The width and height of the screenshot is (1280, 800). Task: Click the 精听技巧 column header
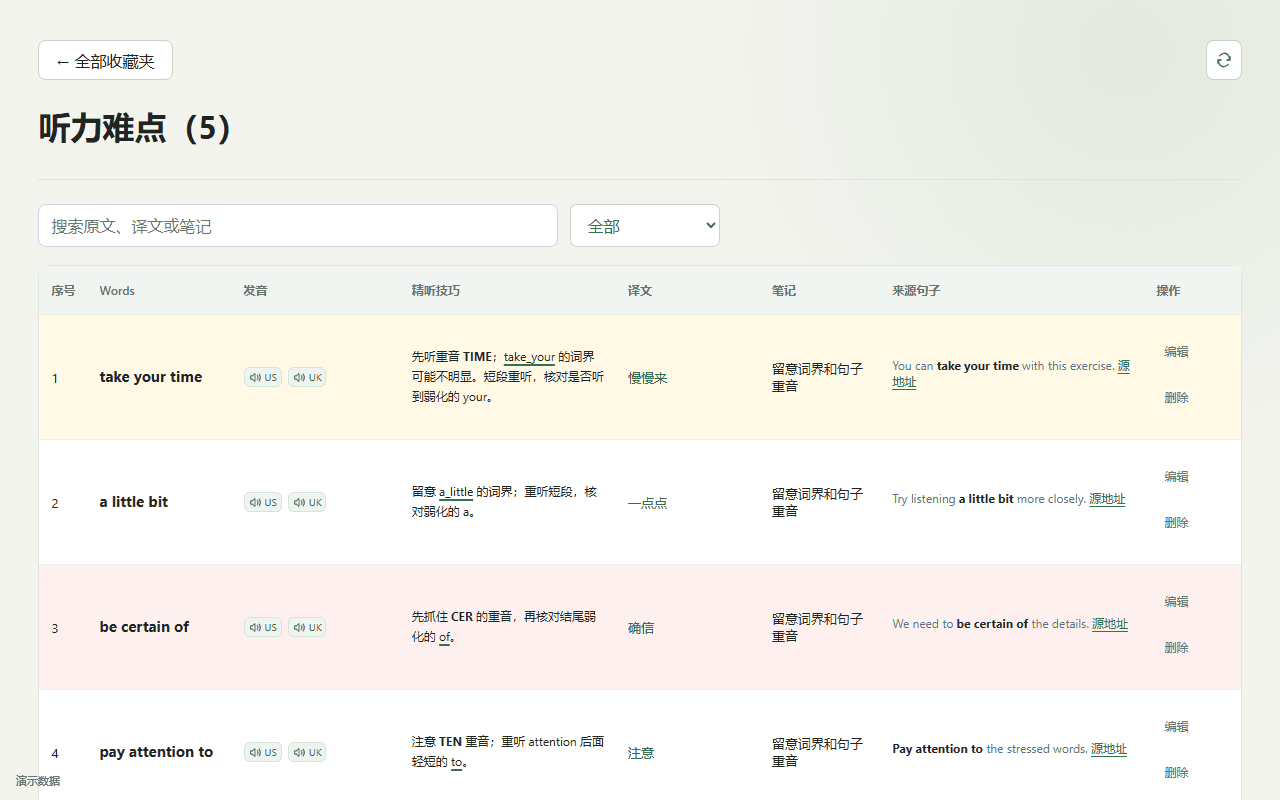coord(436,291)
